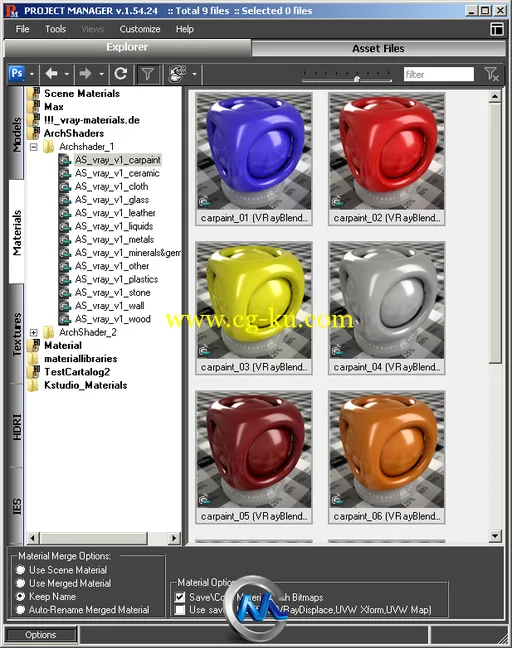Select the AS_vray_v1_minerals&gem library
This screenshot has width=512, height=648.
point(127,253)
